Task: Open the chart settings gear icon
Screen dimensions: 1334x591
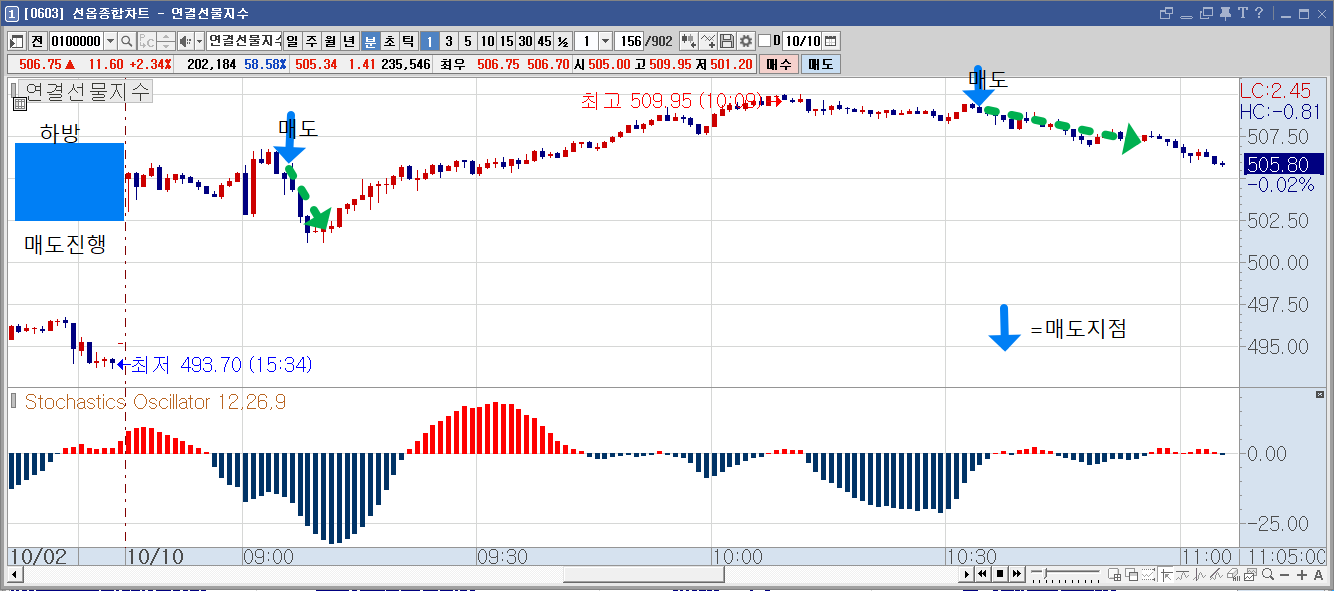Action: pyautogui.click(x=745, y=41)
